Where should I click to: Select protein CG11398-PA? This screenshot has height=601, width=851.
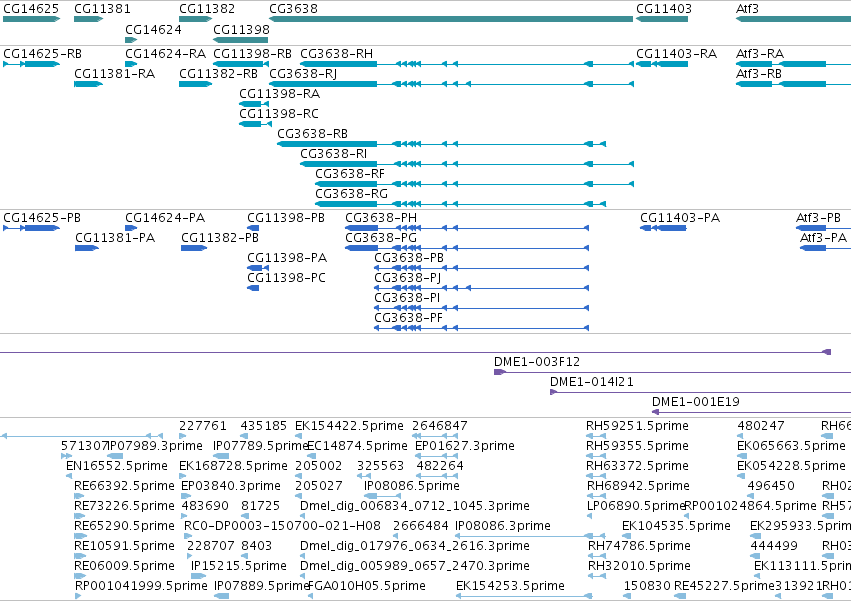click(x=258, y=268)
